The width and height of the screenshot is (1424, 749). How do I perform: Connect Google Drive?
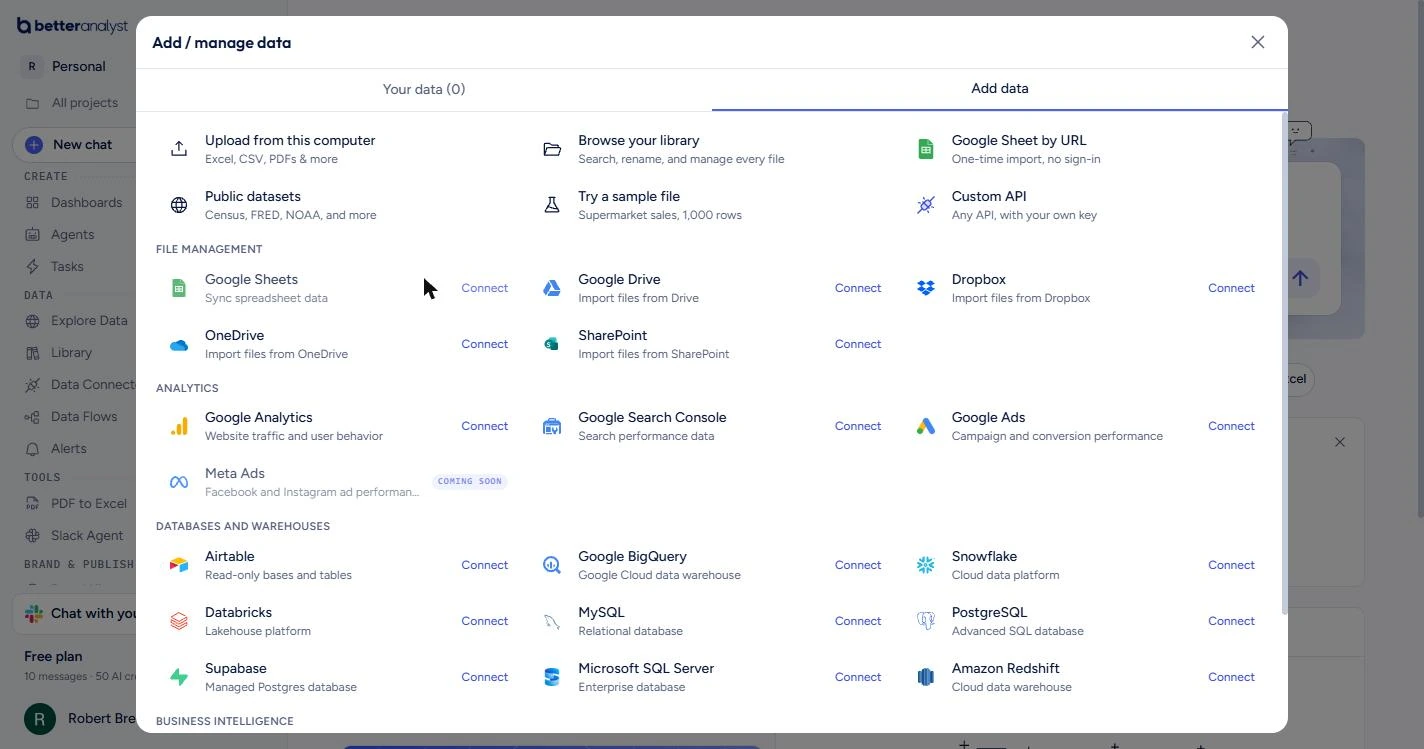[858, 288]
